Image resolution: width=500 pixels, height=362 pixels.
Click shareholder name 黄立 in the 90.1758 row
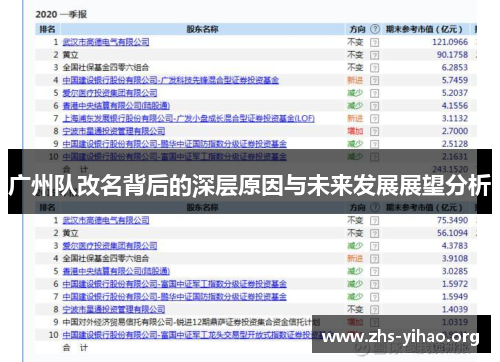click(x=70, y=55)
